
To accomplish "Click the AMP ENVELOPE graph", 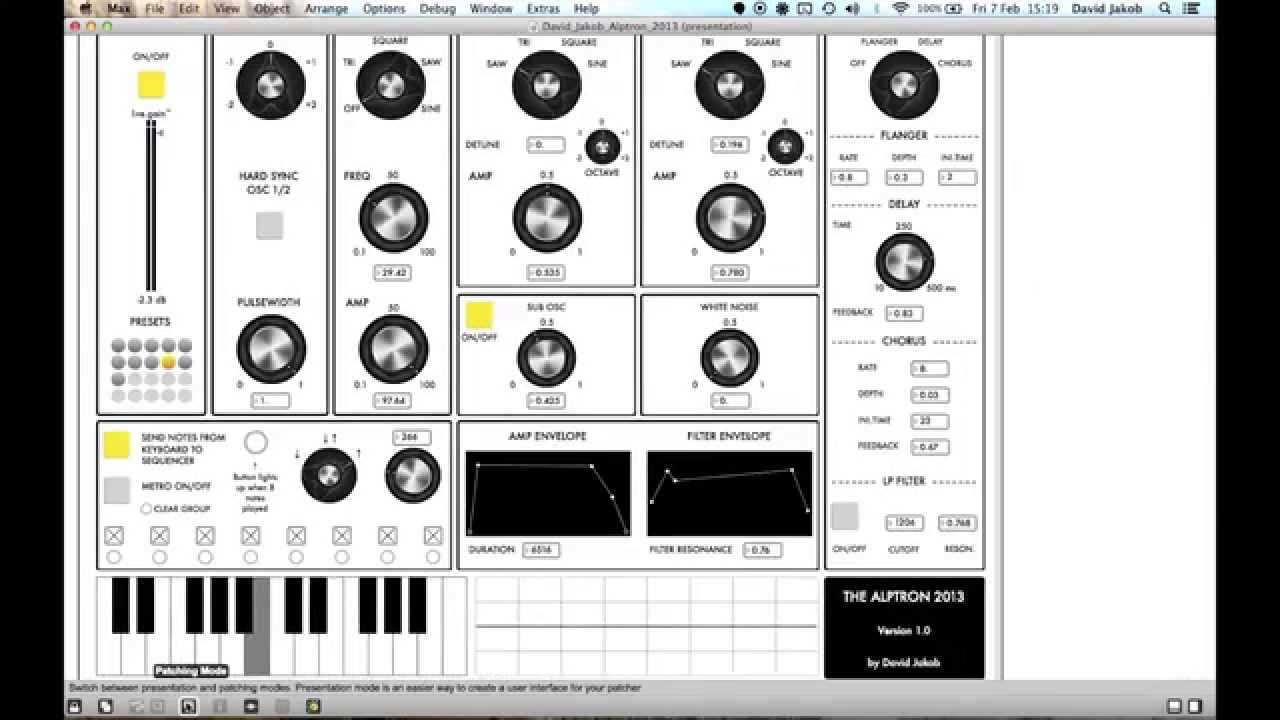I will (x=548, y=493).
